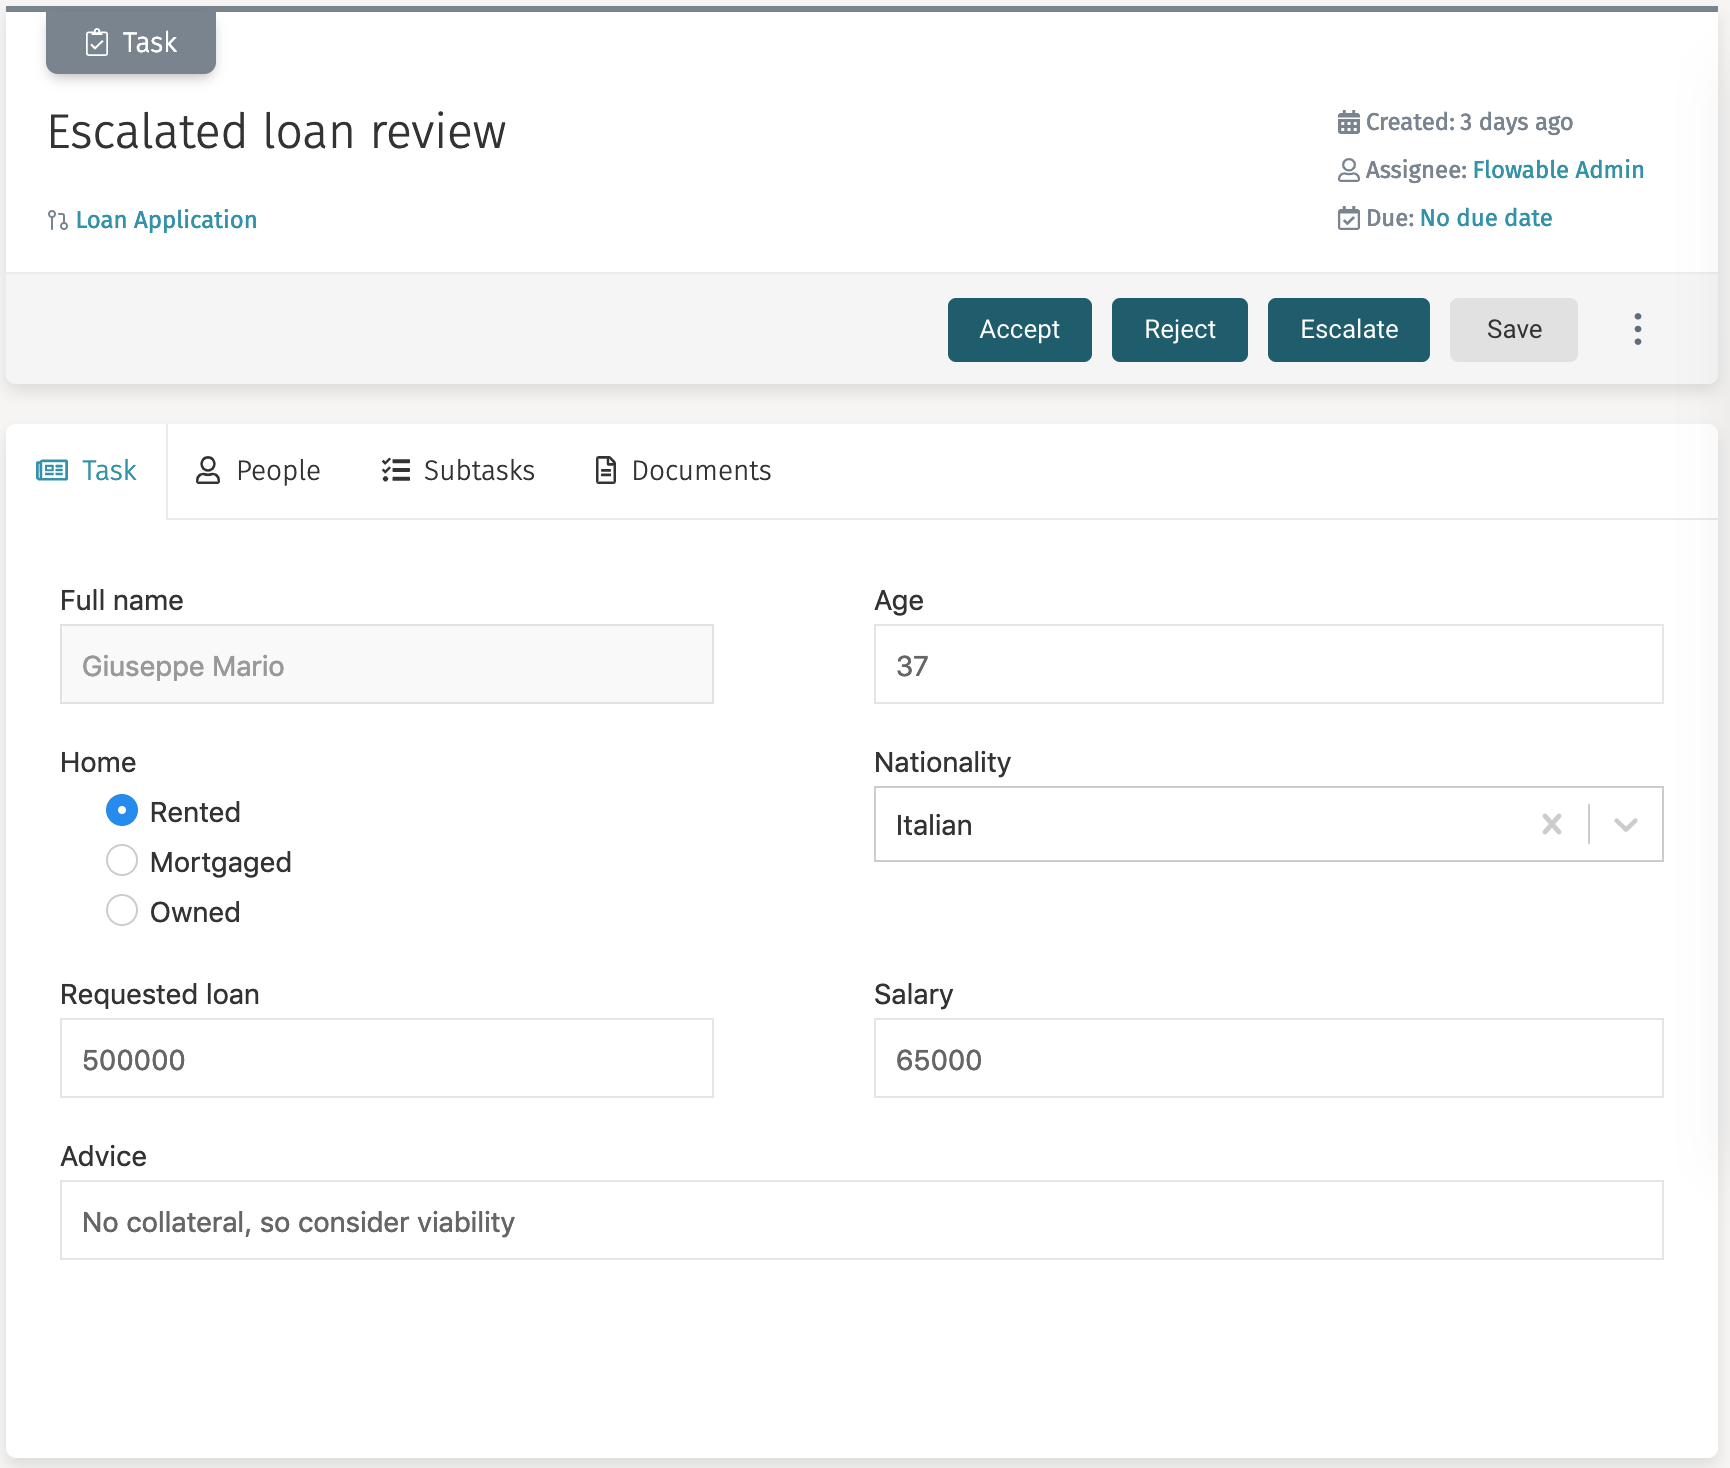This screenshot has height=1468, width=1730.
Task: Open the No due date picker
Action: coord(1485,218)
